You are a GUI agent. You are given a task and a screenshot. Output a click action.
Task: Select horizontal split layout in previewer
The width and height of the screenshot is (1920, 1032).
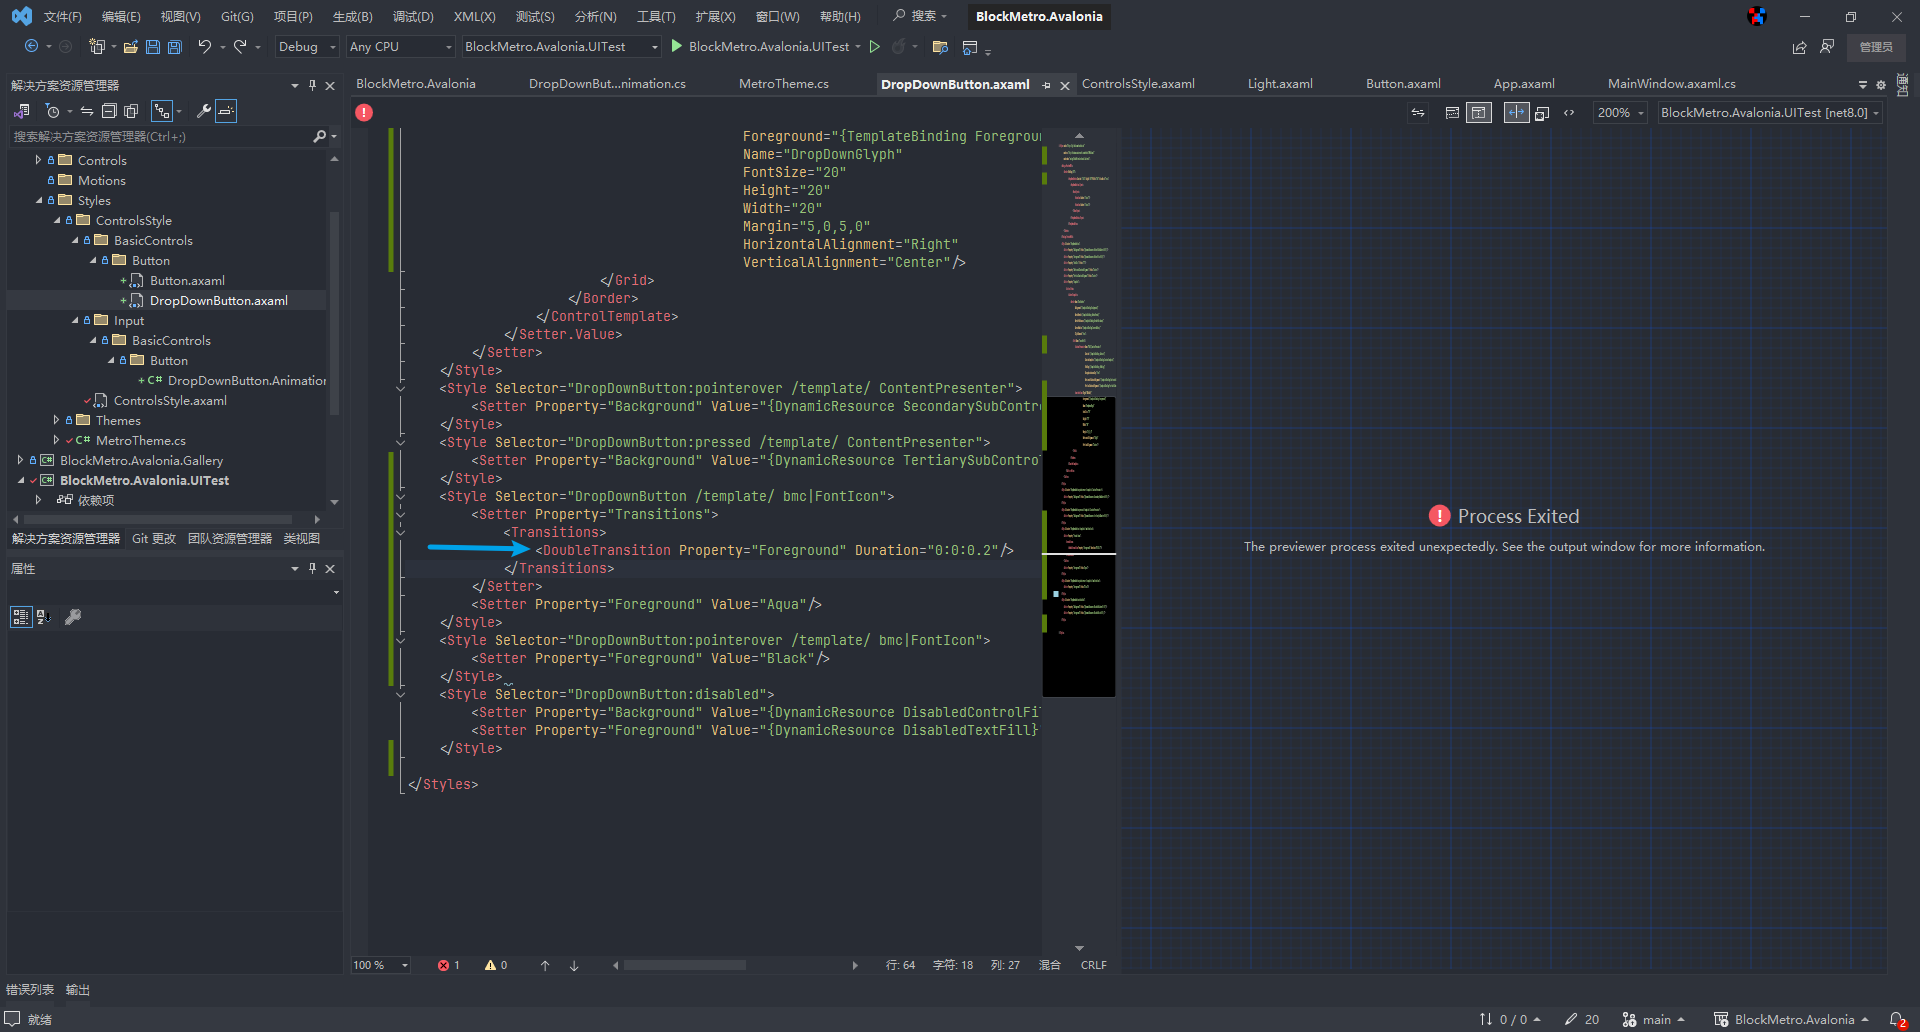tap(1452, 113)
